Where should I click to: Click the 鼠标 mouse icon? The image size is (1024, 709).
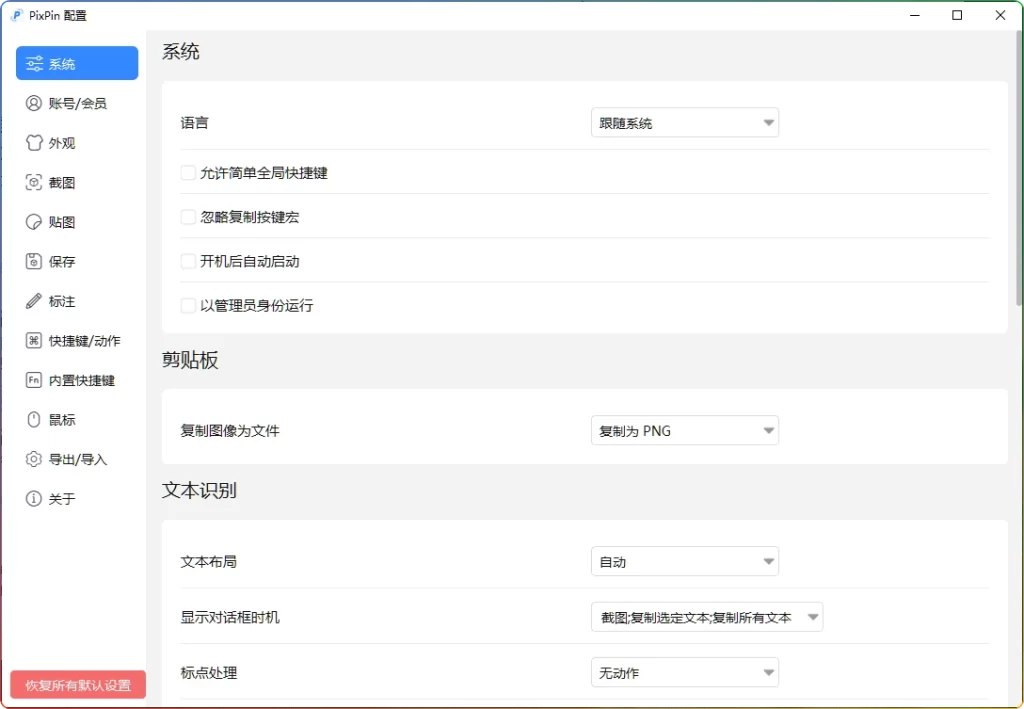click(34, 420)
